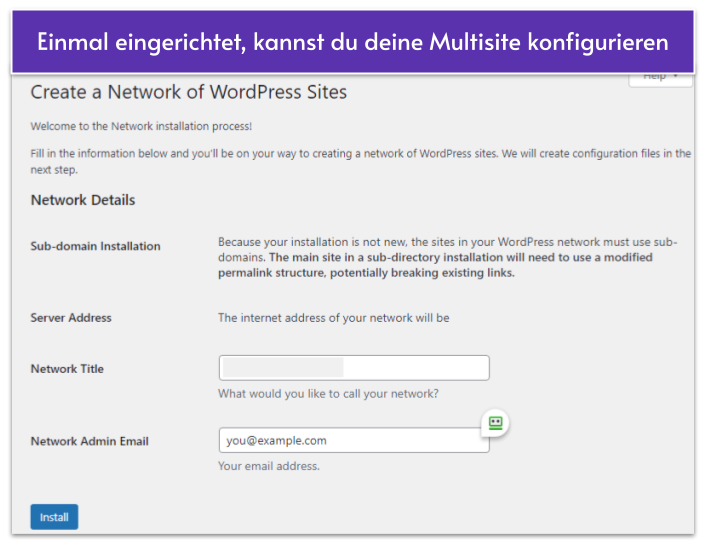Click the 'Your email address.' hint text
The width and height of the screenshot is (703, 540).
(269, 466)
